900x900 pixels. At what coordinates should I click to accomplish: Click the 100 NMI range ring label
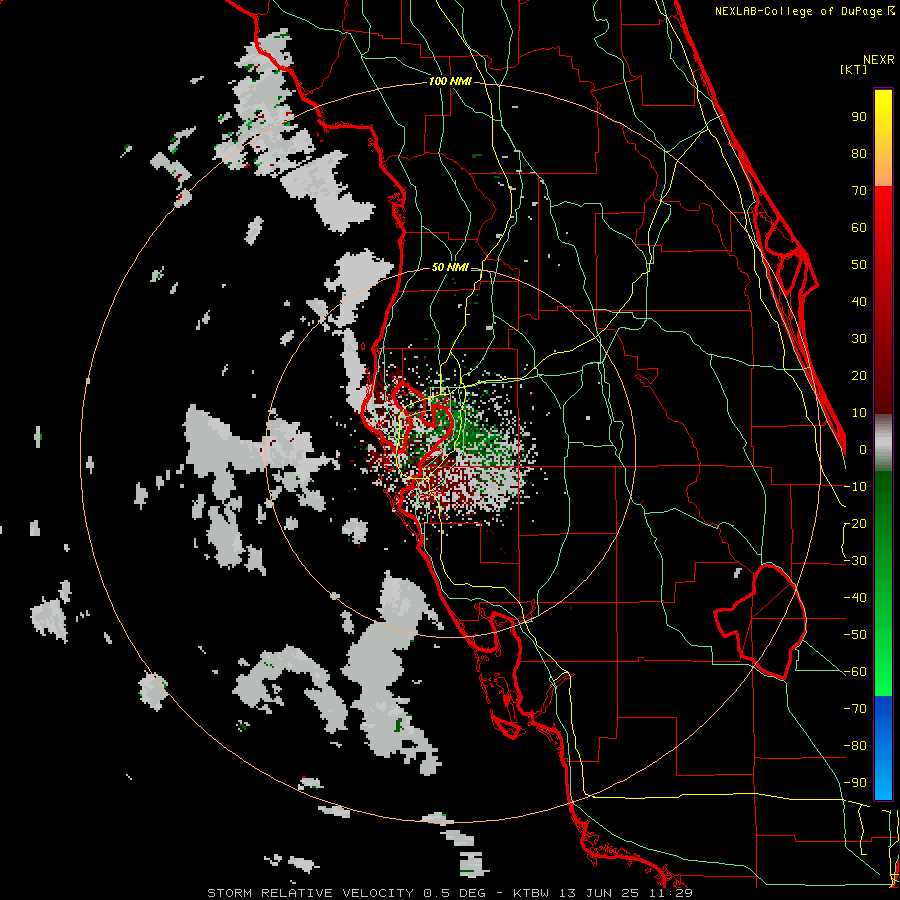coord(450,82)
